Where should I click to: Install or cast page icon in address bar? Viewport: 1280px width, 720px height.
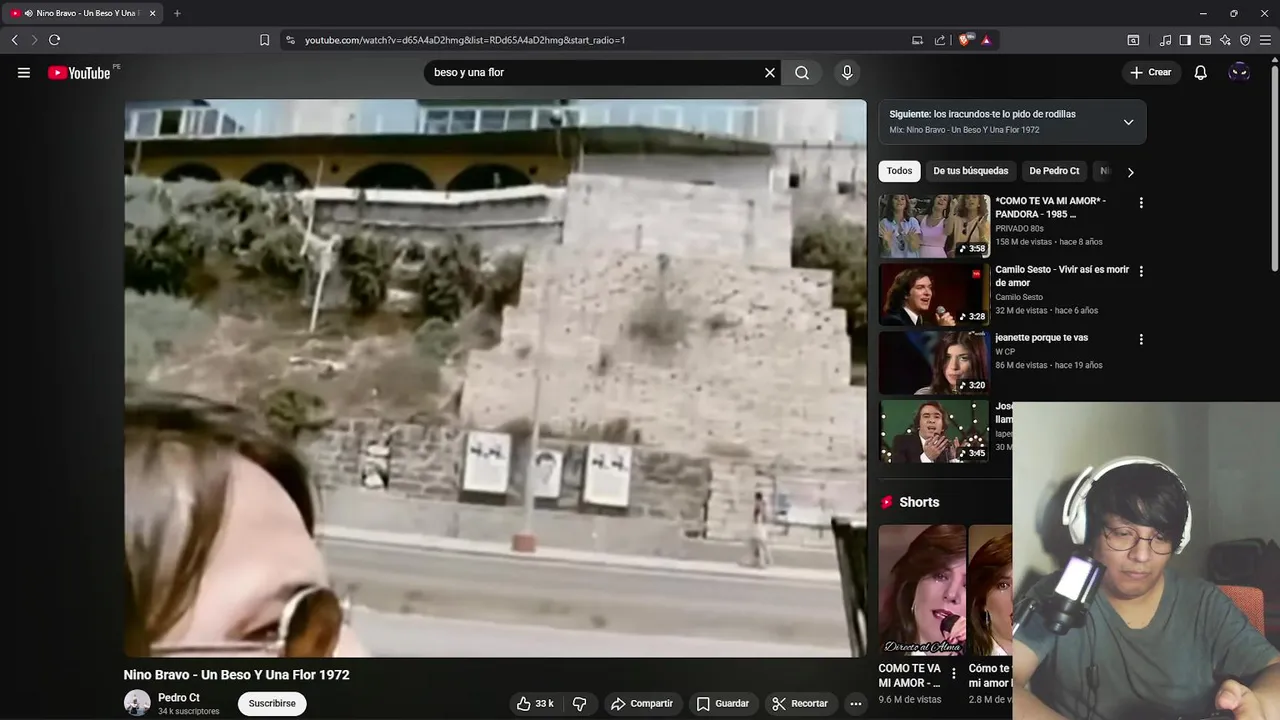[x=917, y=40]
